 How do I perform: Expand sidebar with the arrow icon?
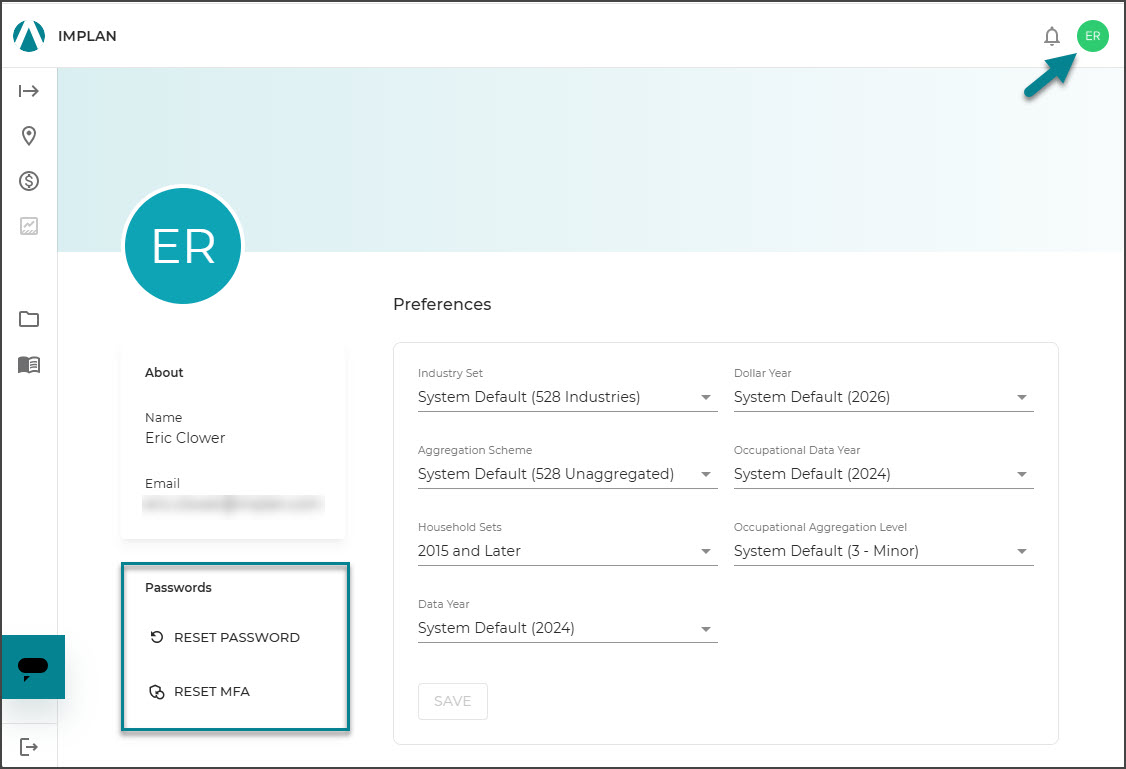[x=29, y=90]
